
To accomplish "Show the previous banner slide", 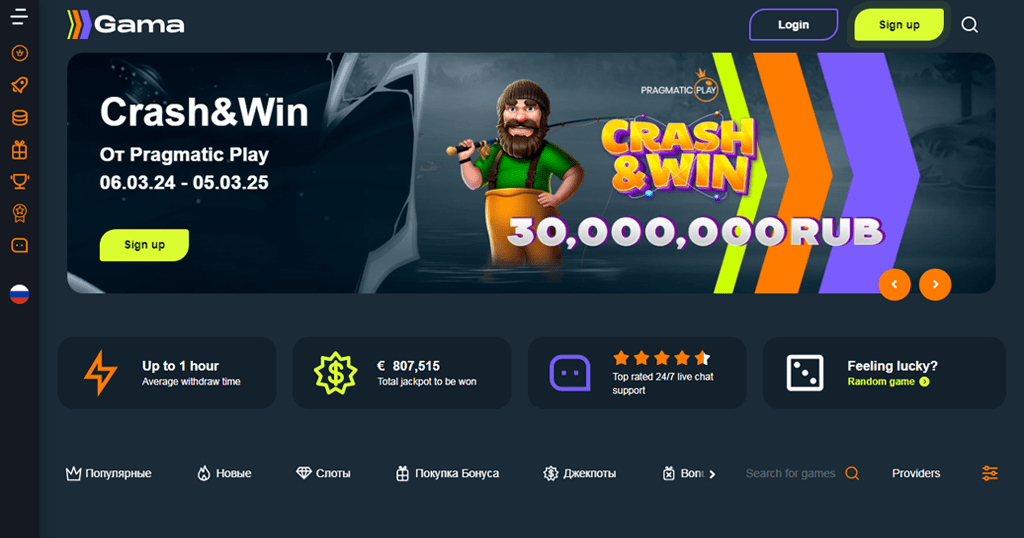I will click(x=895, y=285).
